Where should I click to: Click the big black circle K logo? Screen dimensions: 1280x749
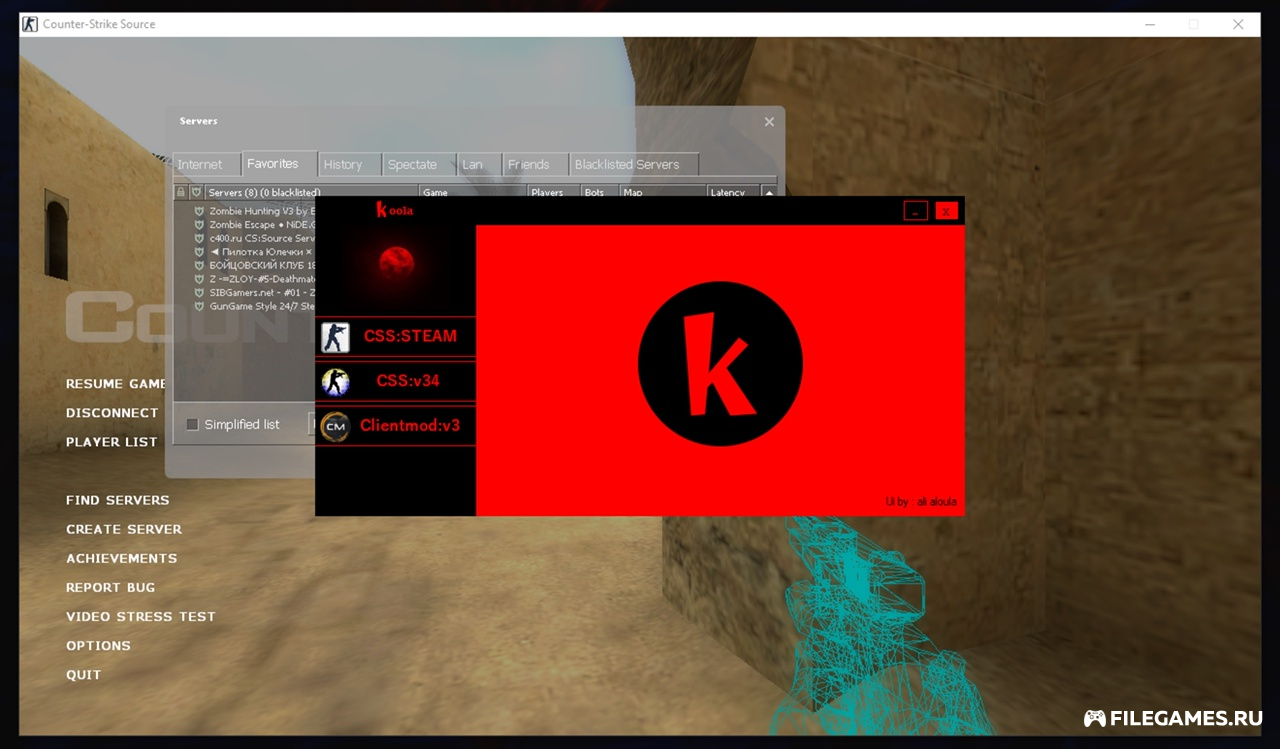[720, 364]
